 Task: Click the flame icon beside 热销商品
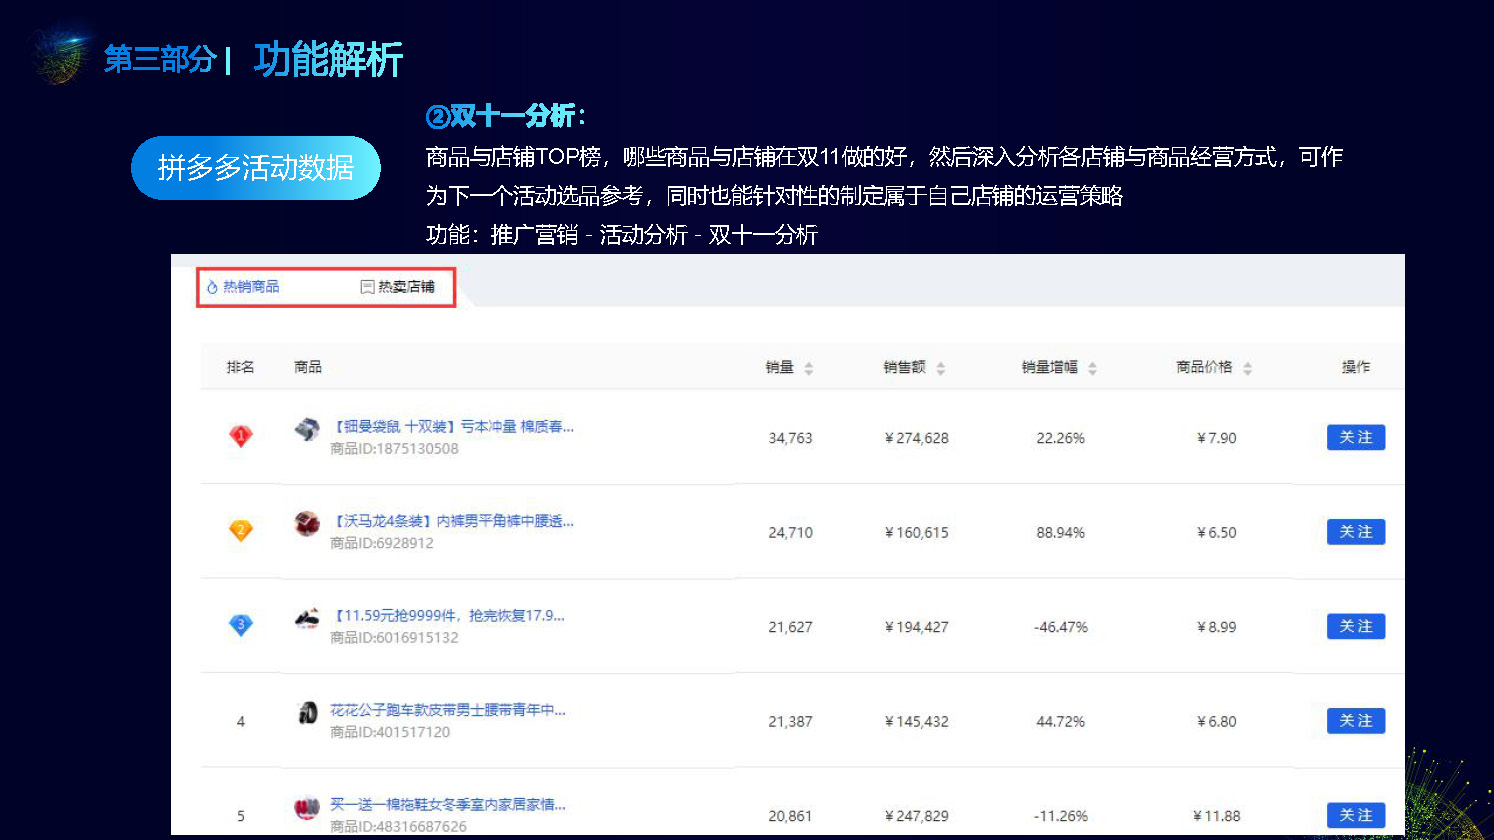tap(212, 287)
